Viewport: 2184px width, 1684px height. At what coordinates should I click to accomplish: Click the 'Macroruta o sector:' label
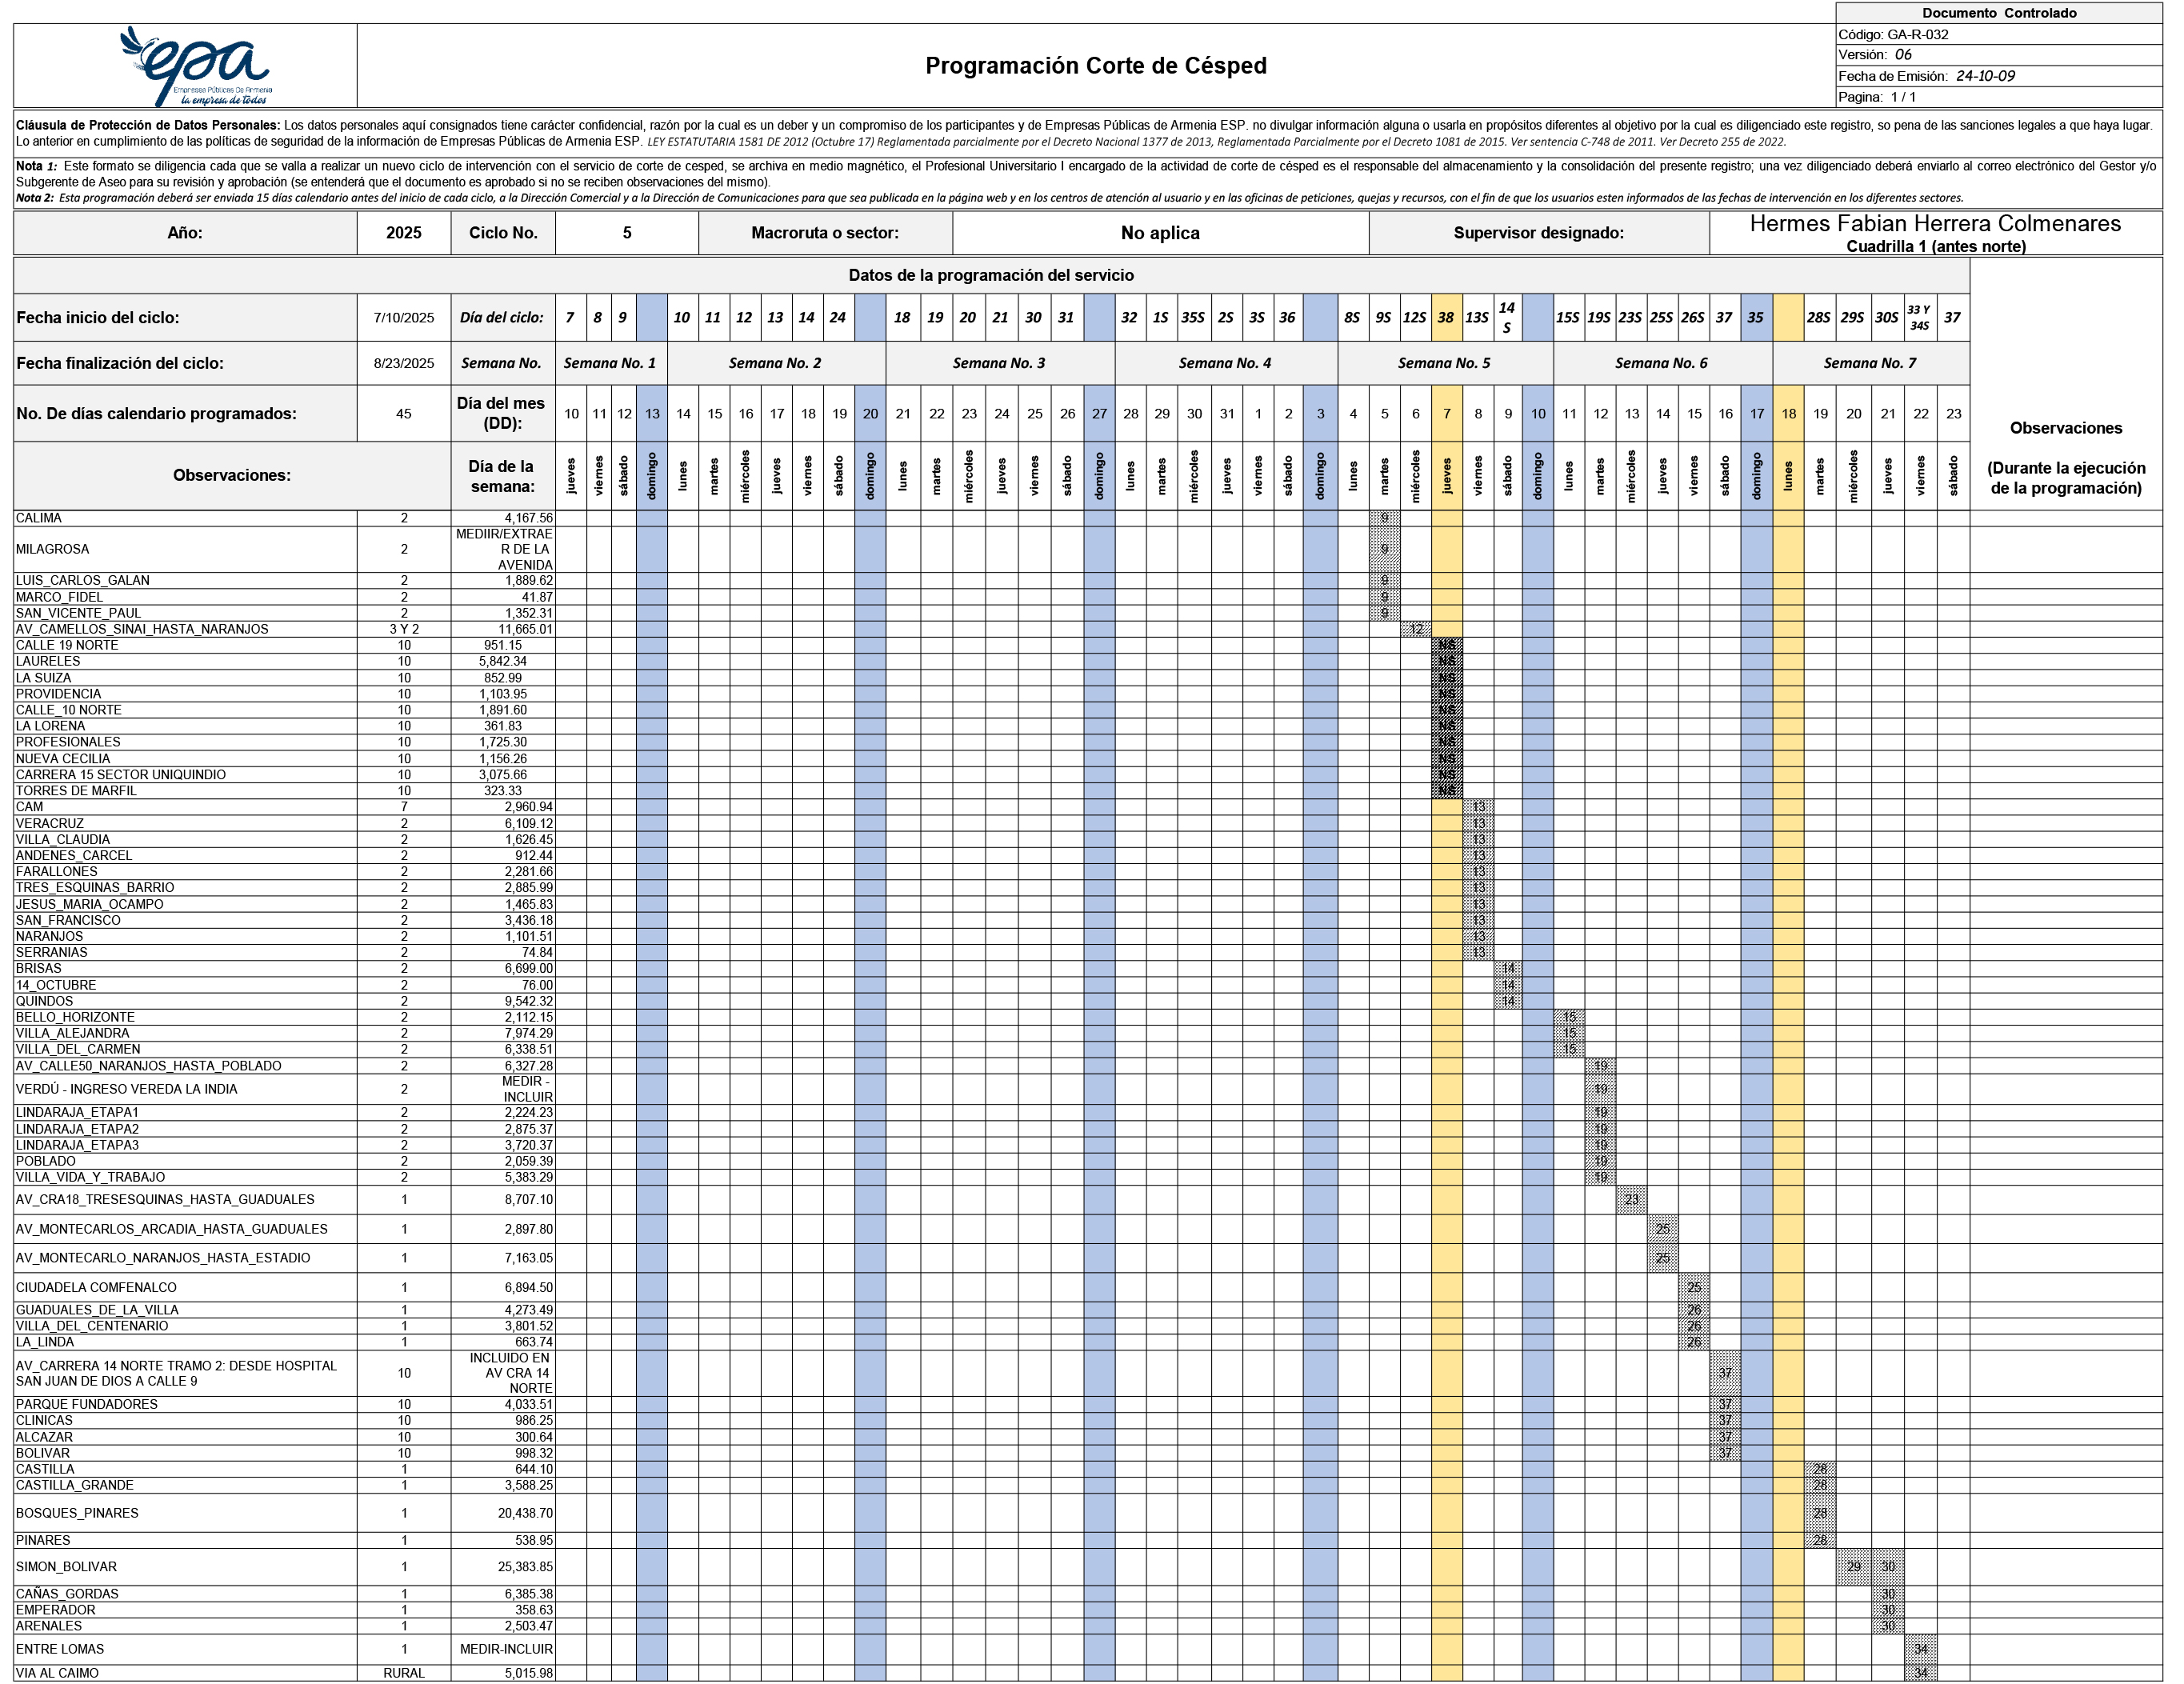(x=825, y=232)
